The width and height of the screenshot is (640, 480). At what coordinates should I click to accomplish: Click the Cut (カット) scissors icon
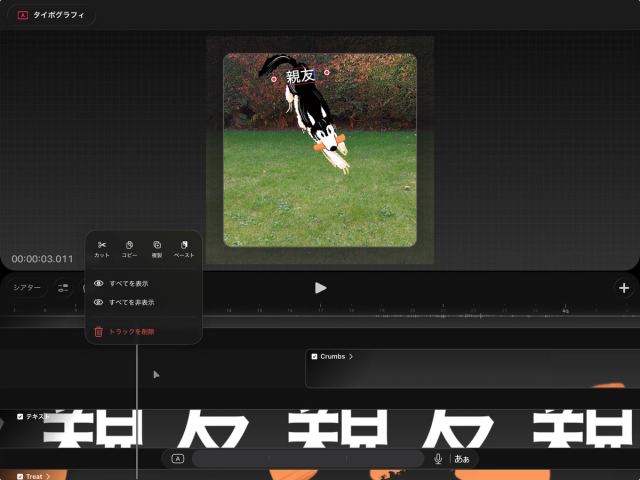pos(102,245)
